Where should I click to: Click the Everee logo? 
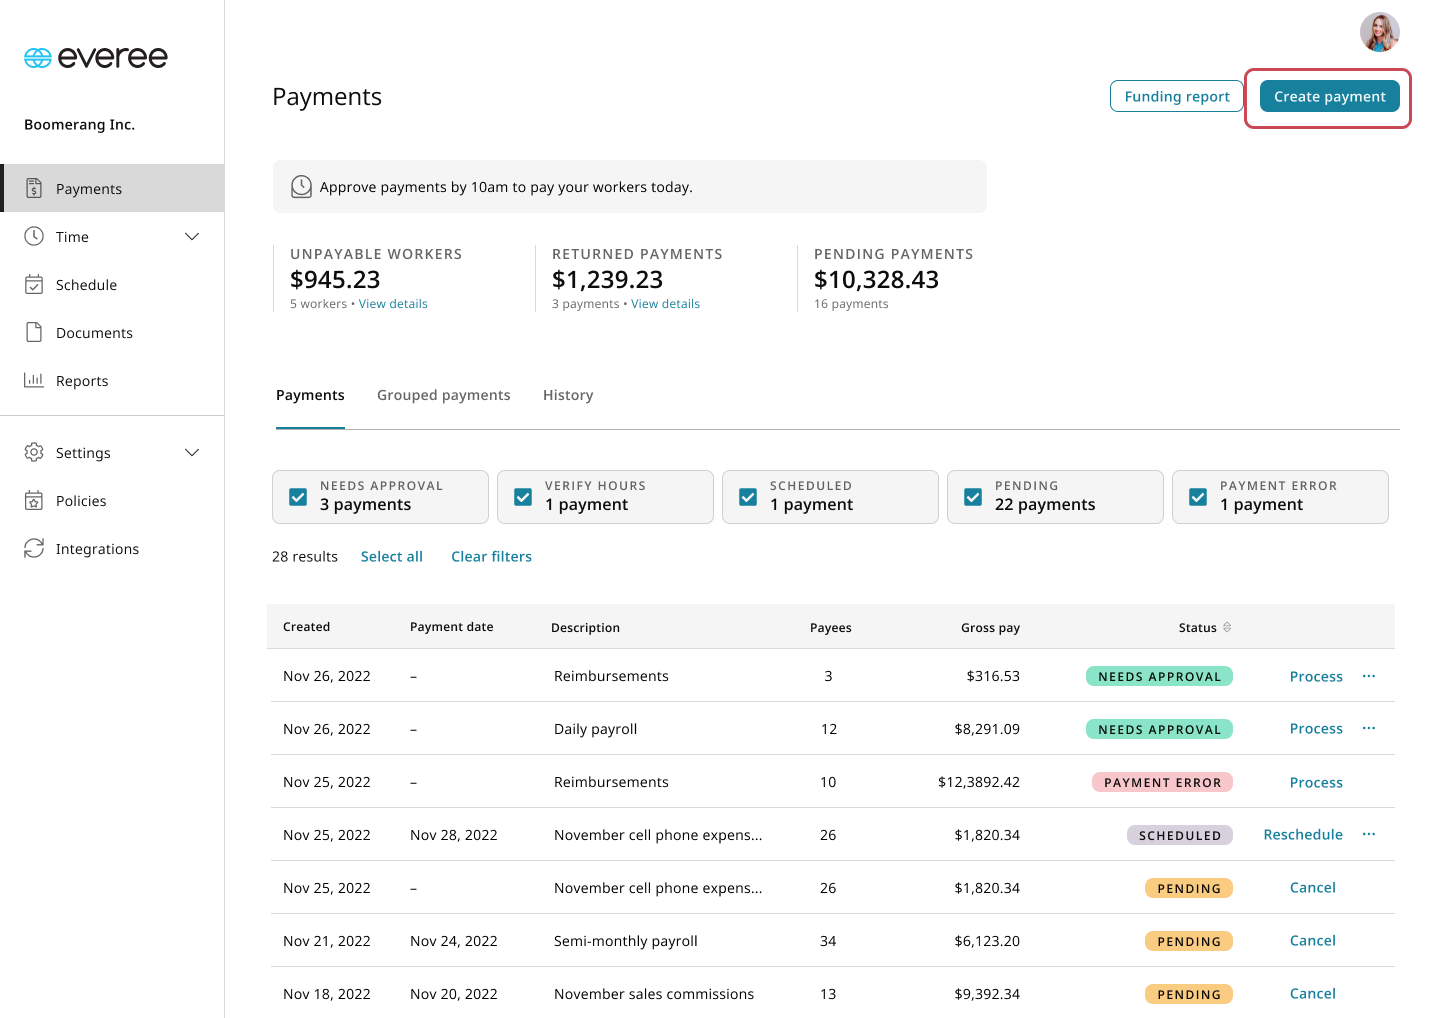[x=95, y=57]
